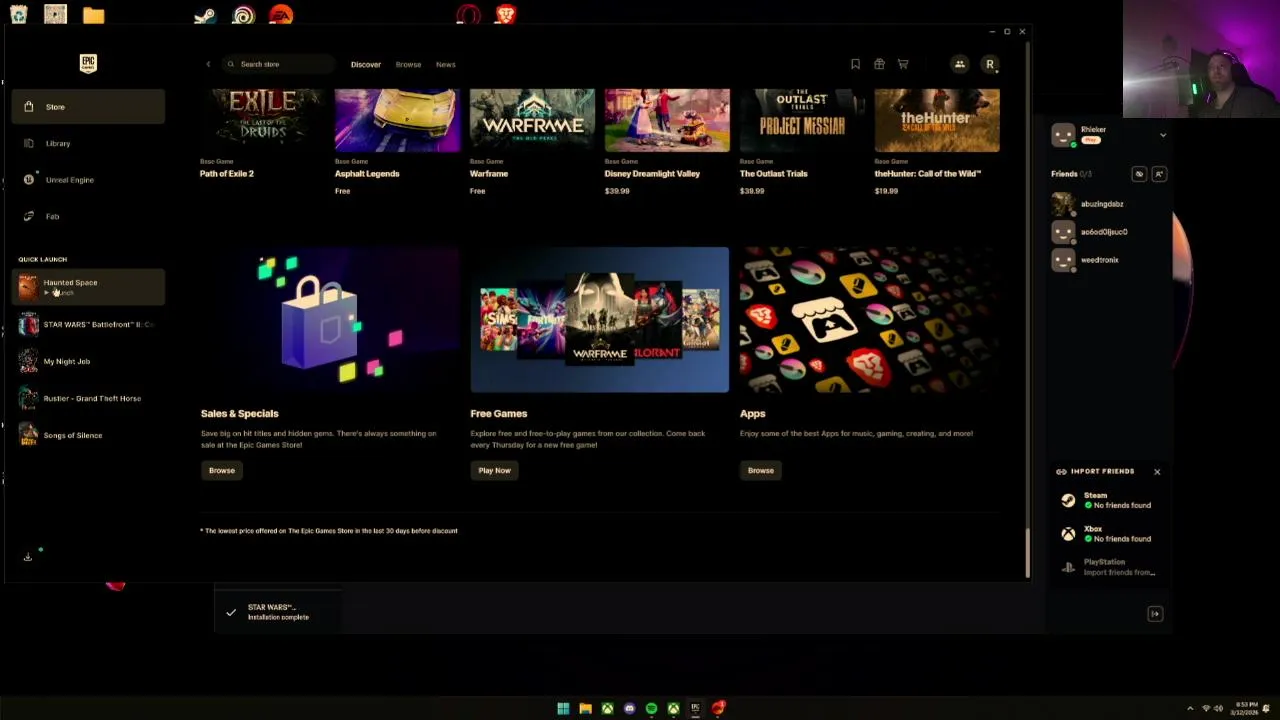Open Spotify from taskbar
The height and width of the screenshot is (720, 1280).
point(651,709)
